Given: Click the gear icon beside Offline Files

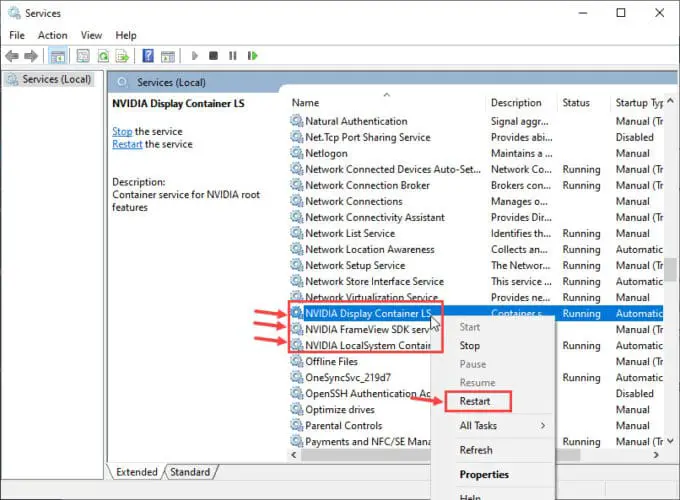Looking at the screenshot, I should [297, 361].
